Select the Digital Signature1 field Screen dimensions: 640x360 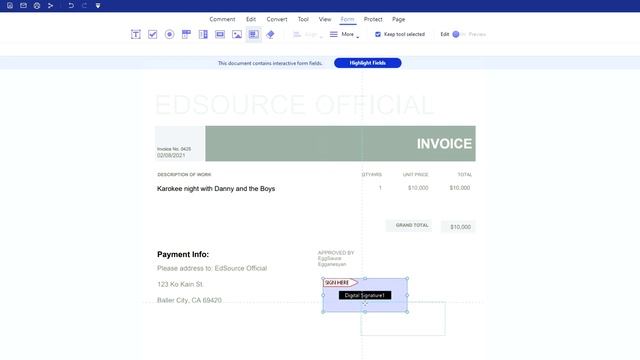pos(365,295)
